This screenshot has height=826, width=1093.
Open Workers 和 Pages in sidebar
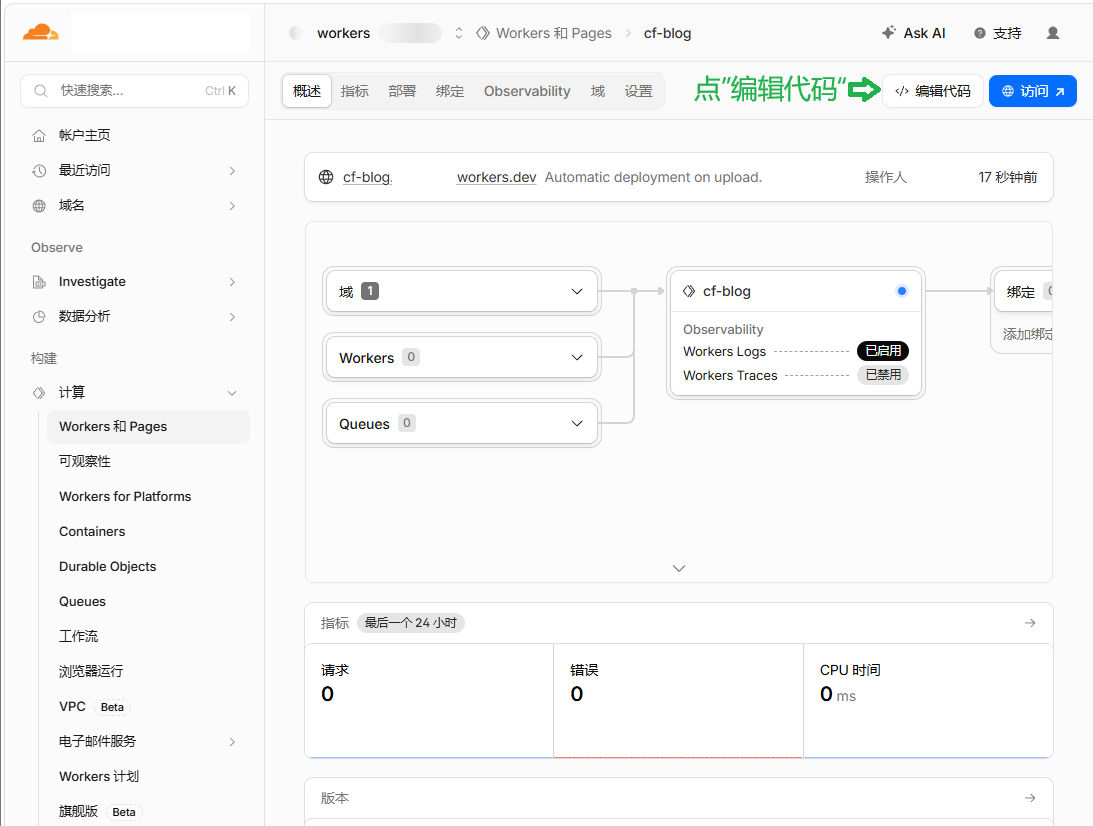point(148,427)
